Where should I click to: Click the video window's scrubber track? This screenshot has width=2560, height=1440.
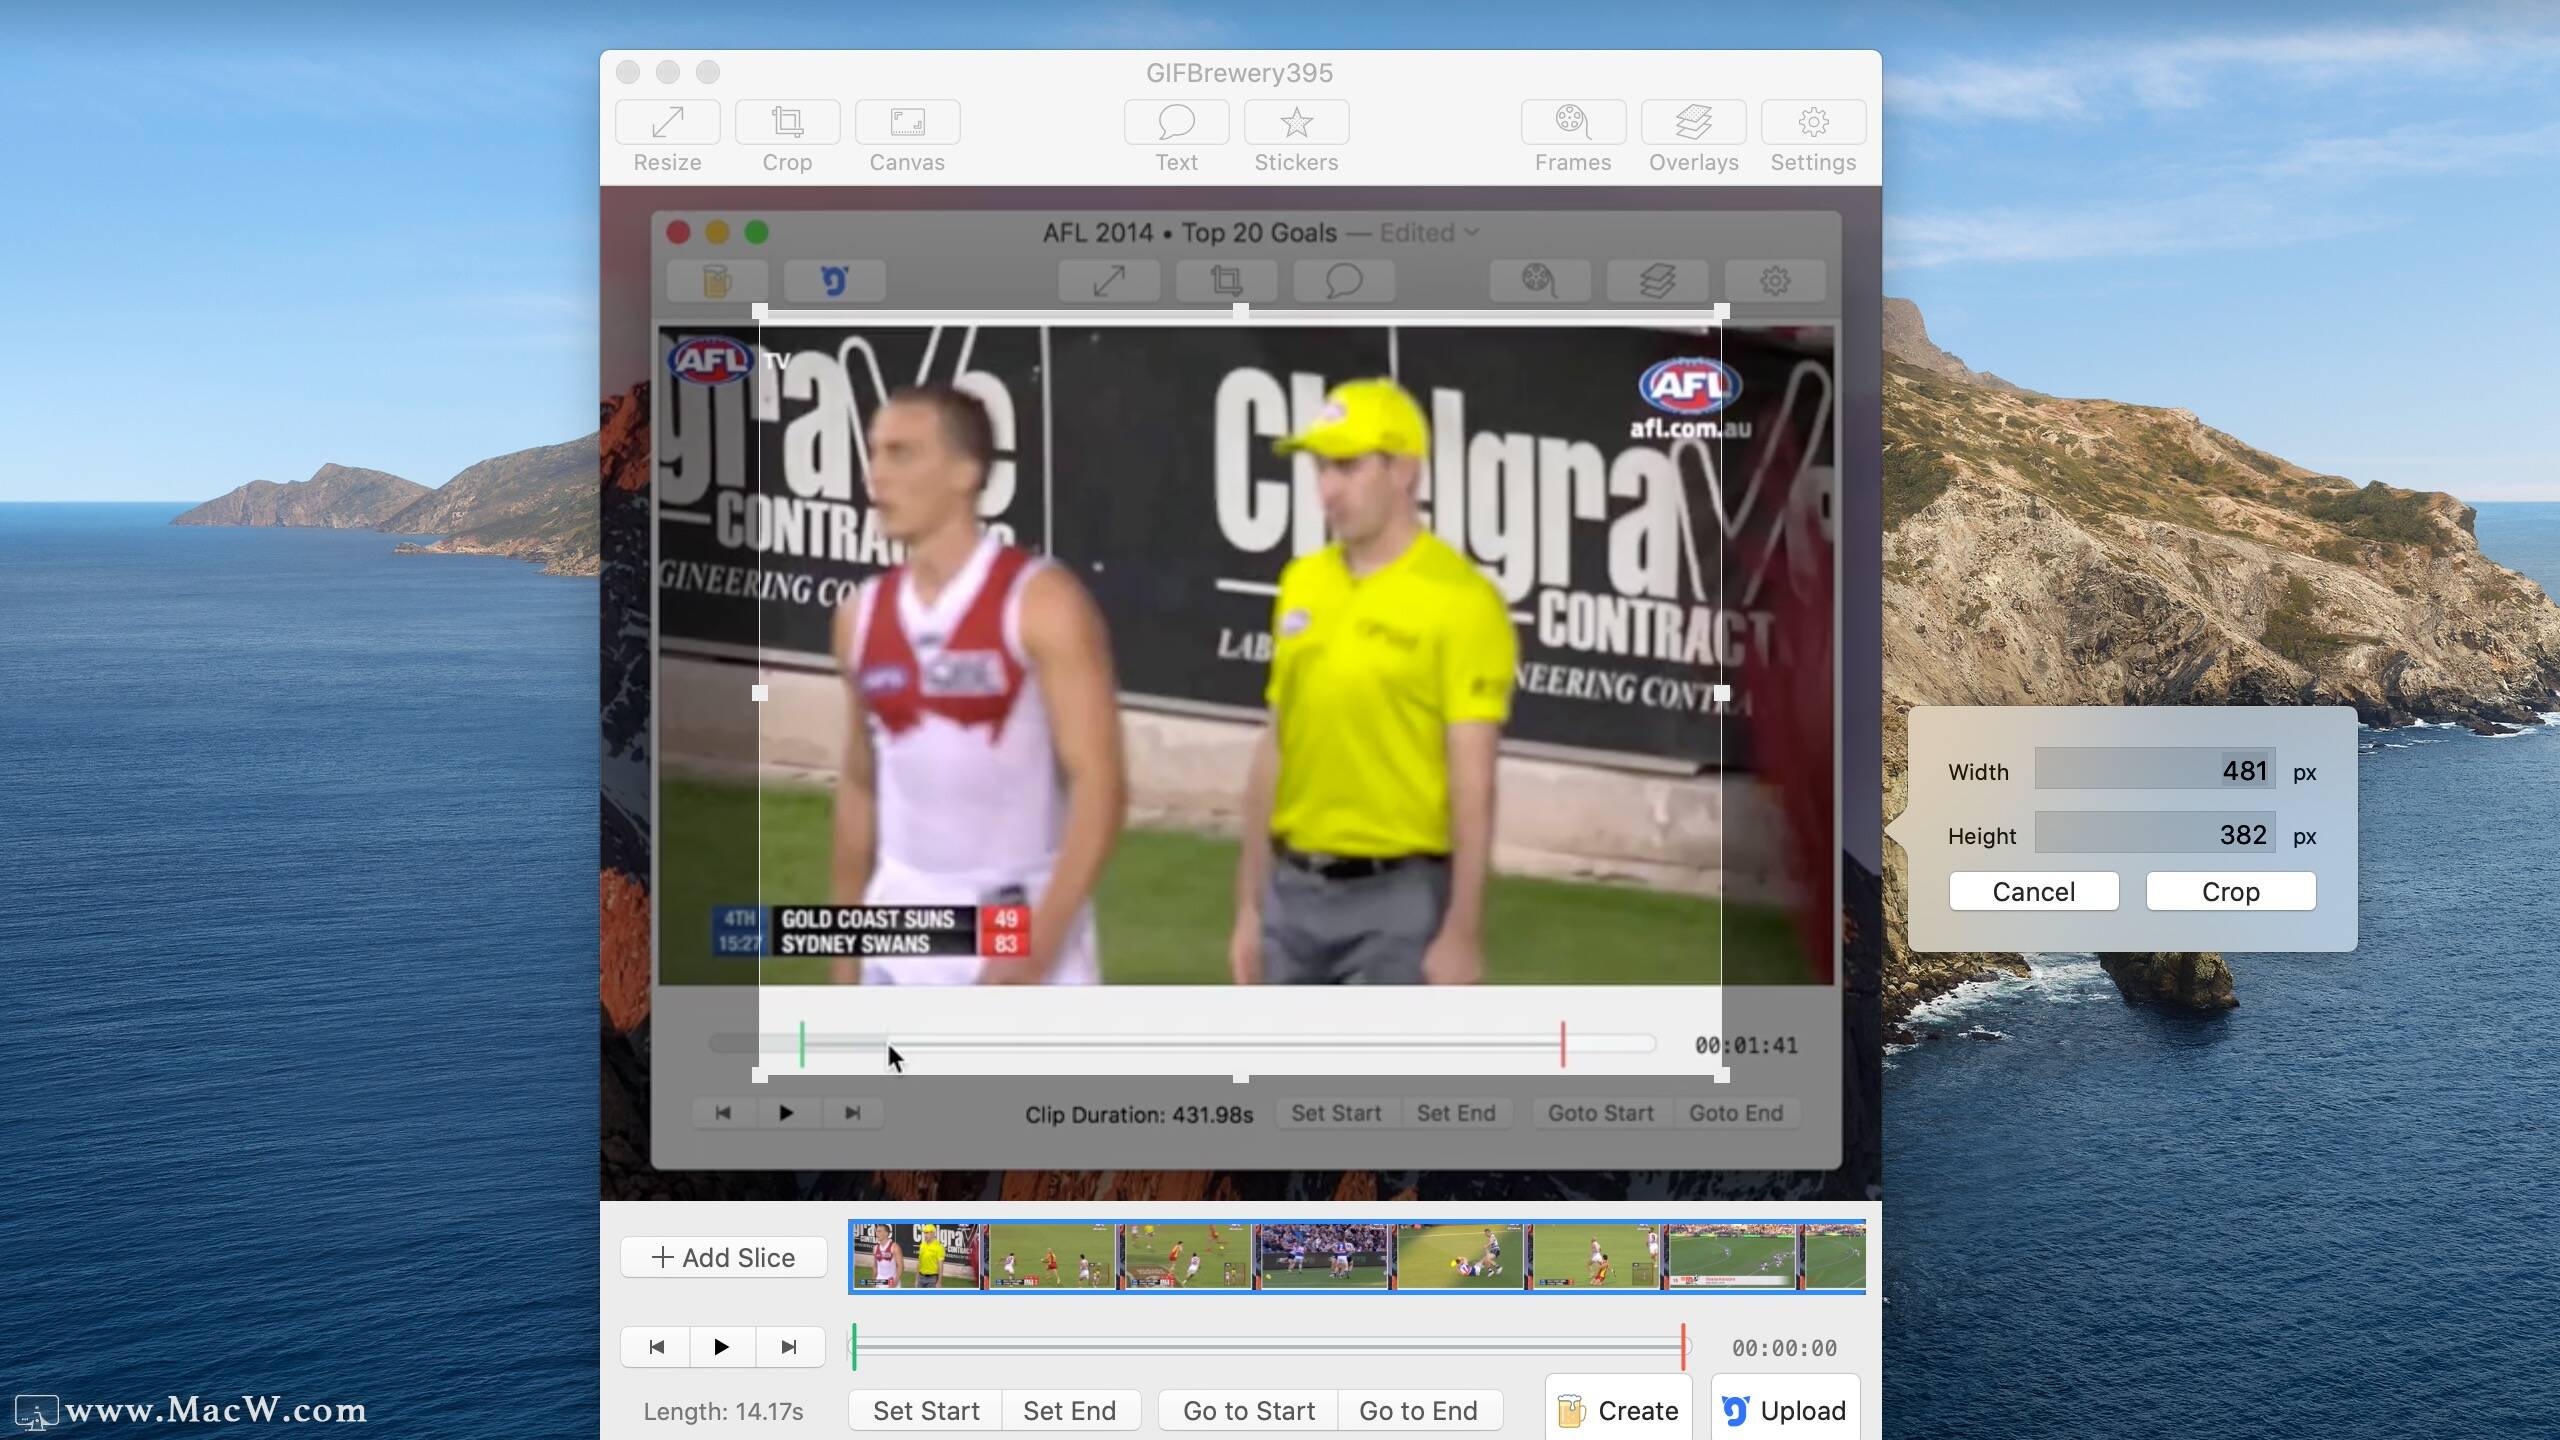(x=1182, y=1044)
